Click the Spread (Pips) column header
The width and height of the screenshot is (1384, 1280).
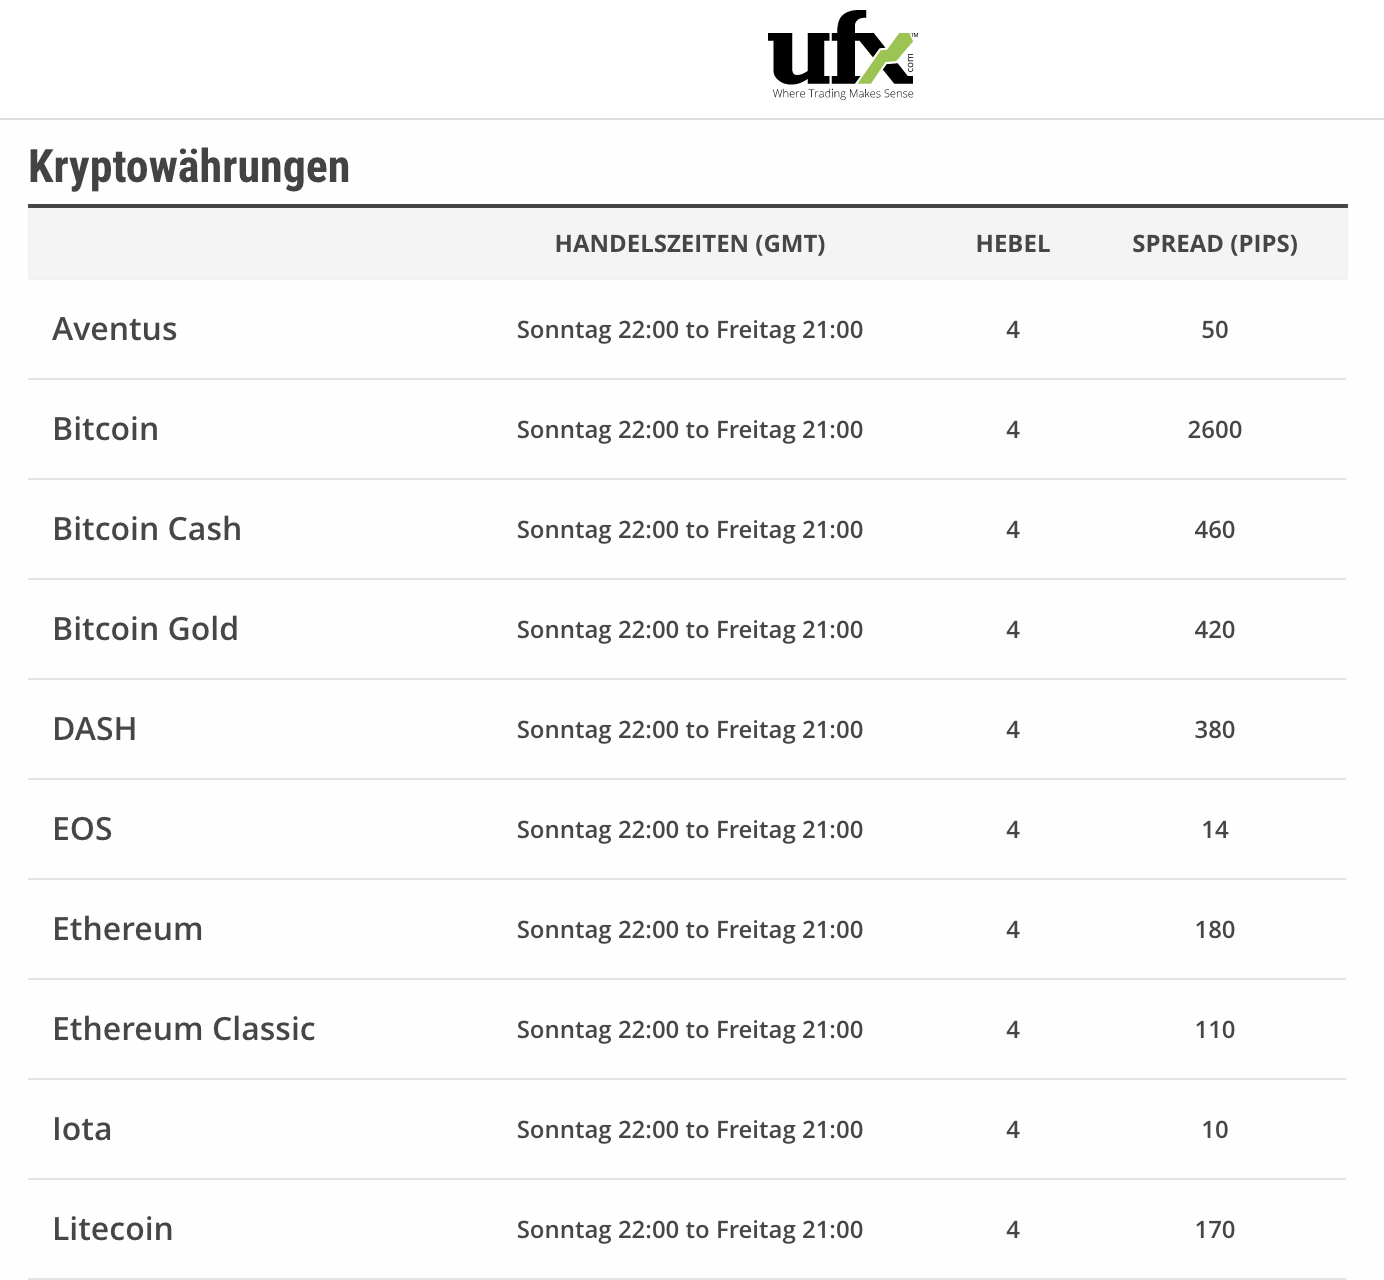(1215, 244)
